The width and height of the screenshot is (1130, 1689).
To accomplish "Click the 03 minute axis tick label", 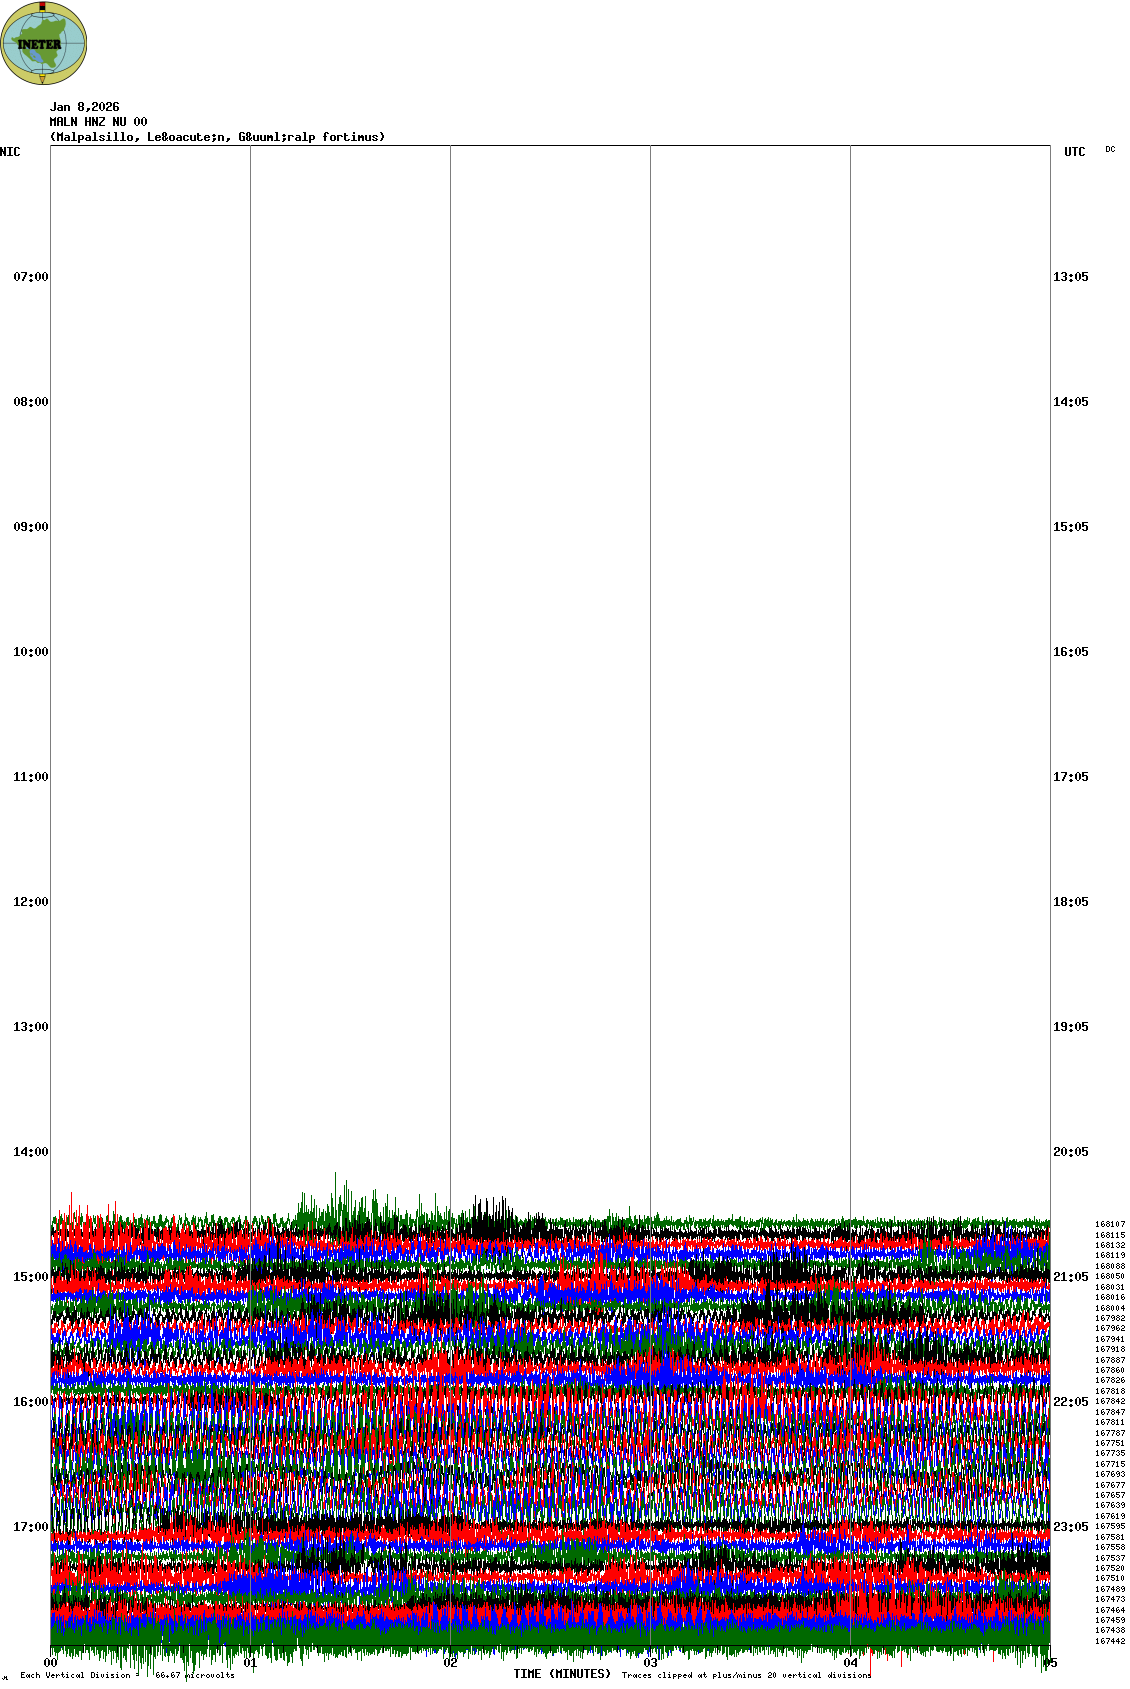I will [651, 1664].
